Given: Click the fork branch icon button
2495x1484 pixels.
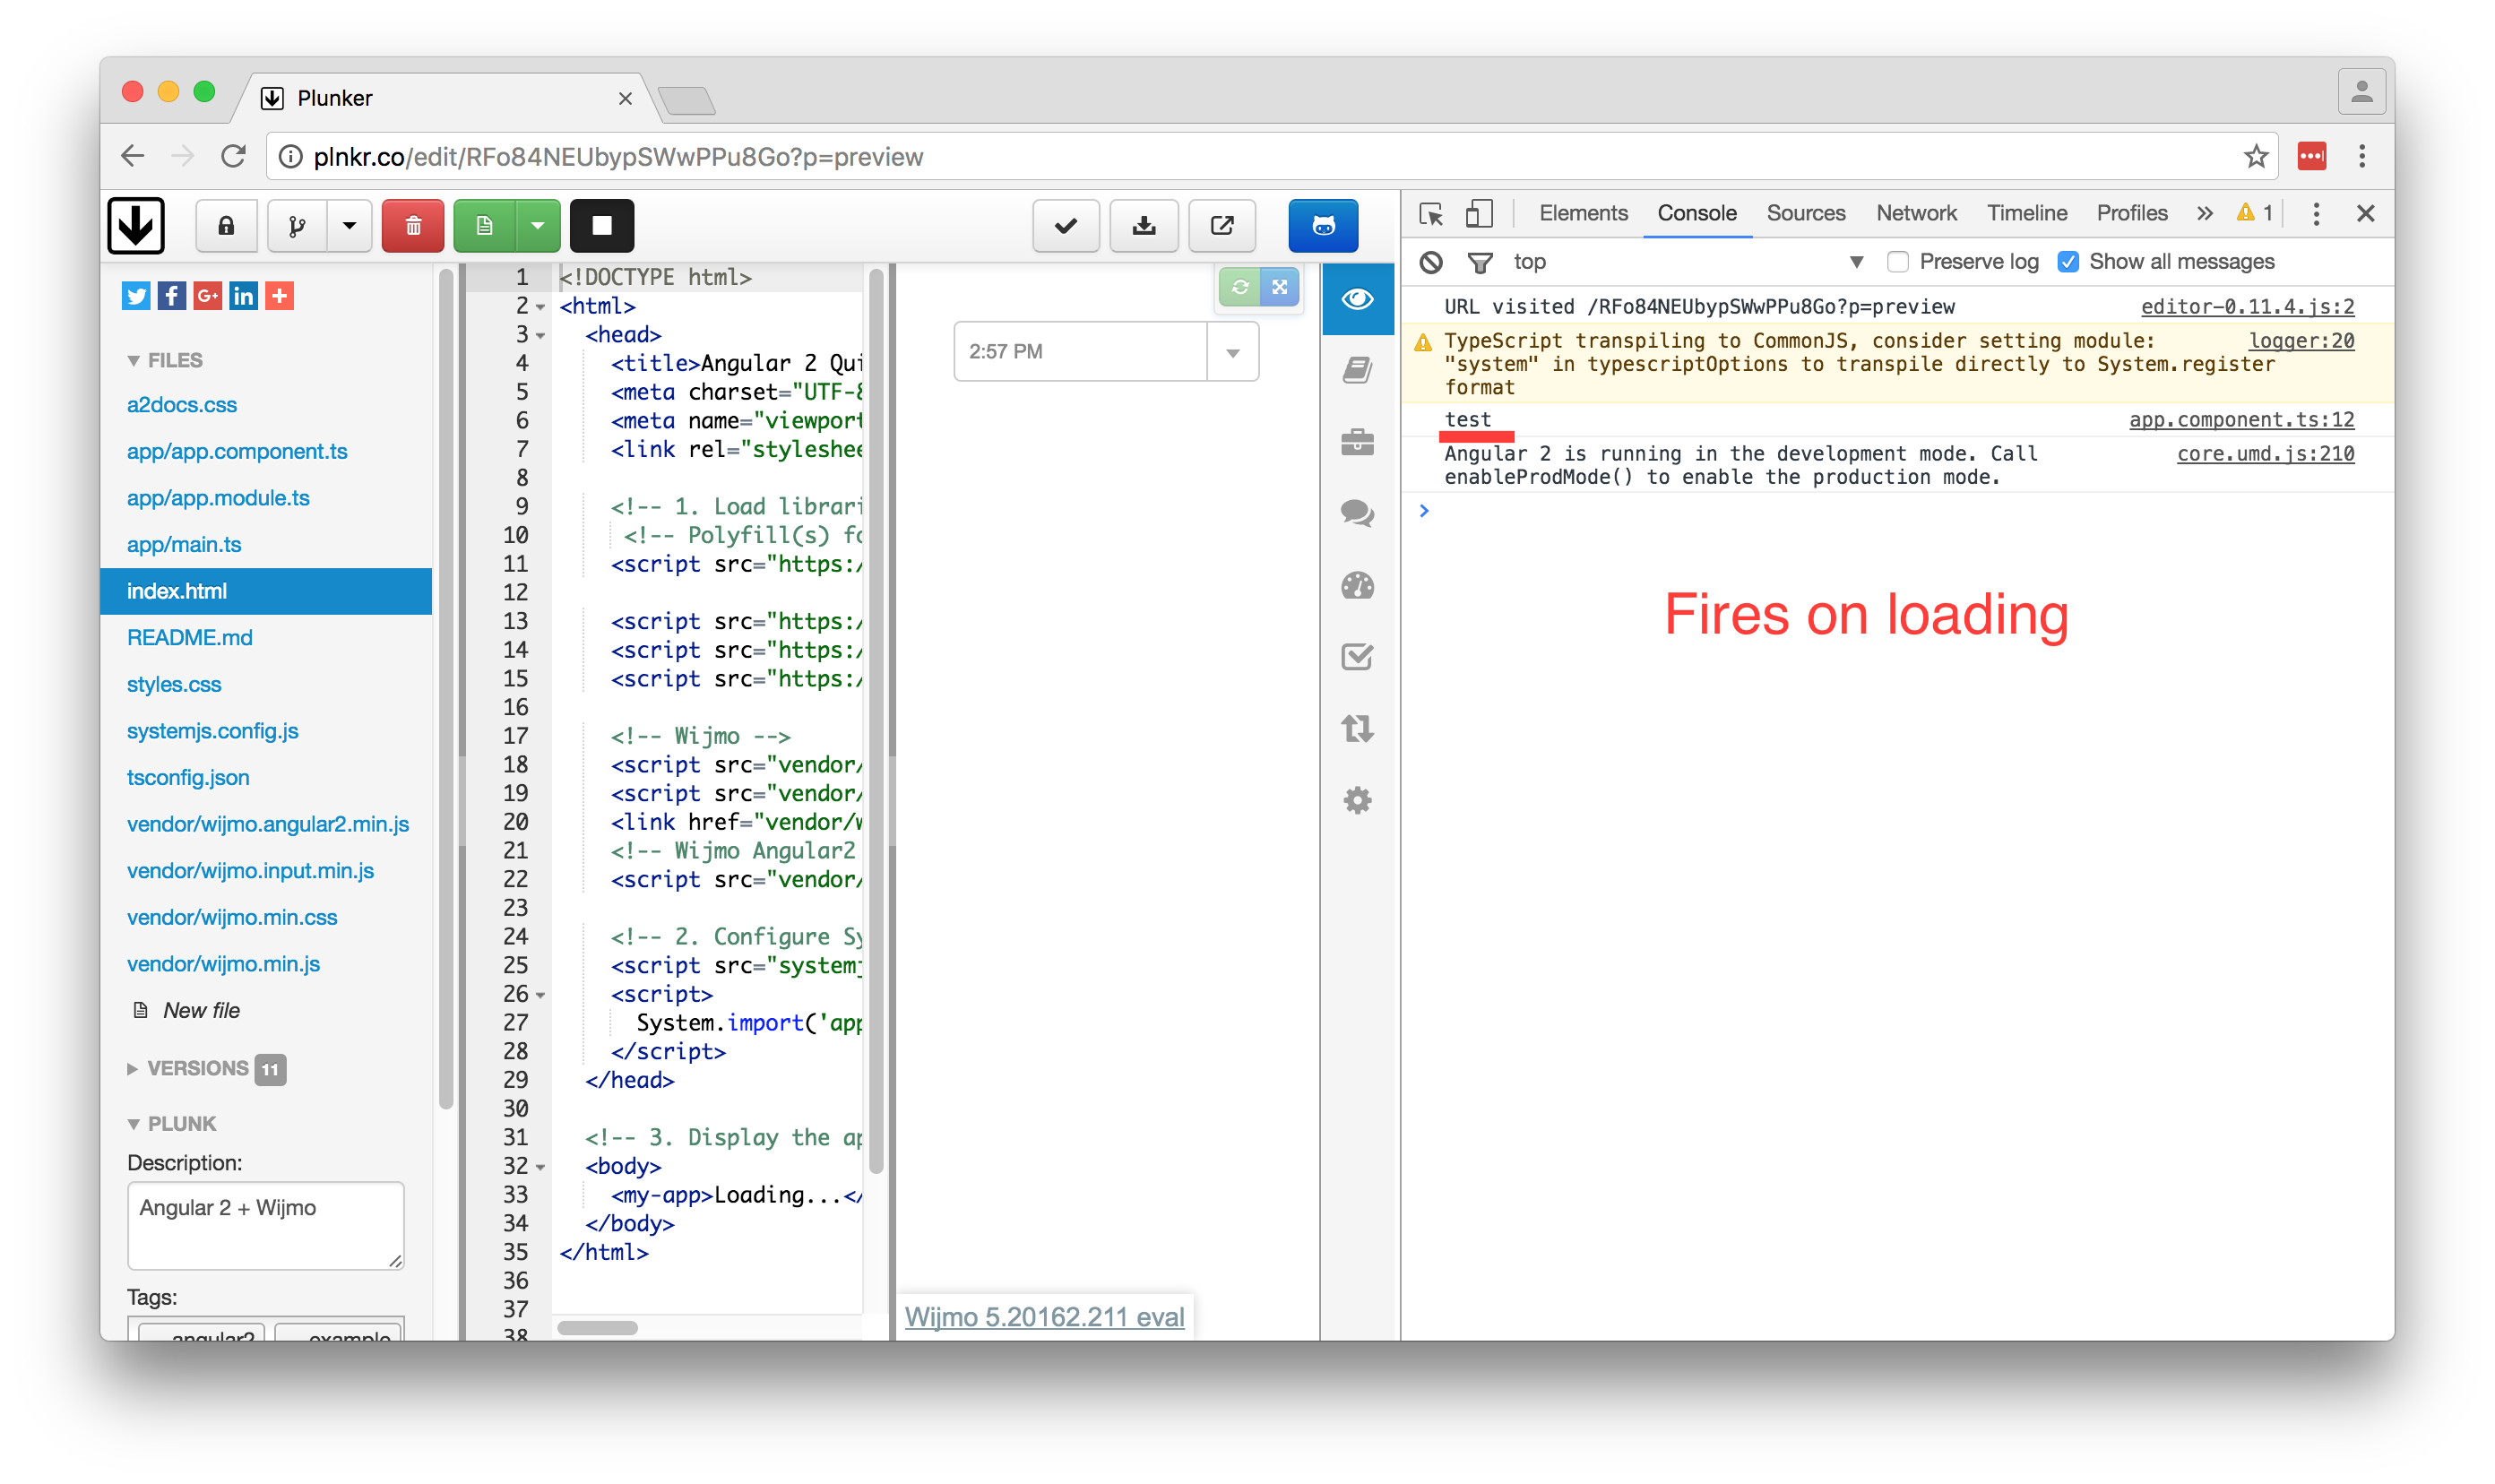Looking at the screenshot, I should tap(297, 226).
